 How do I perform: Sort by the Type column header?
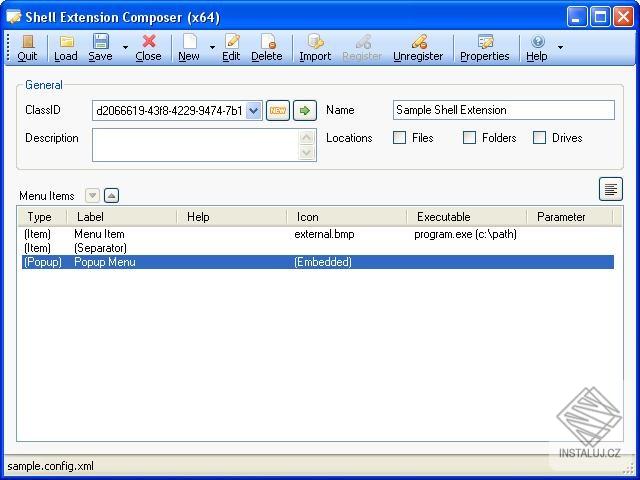(42, 217)
